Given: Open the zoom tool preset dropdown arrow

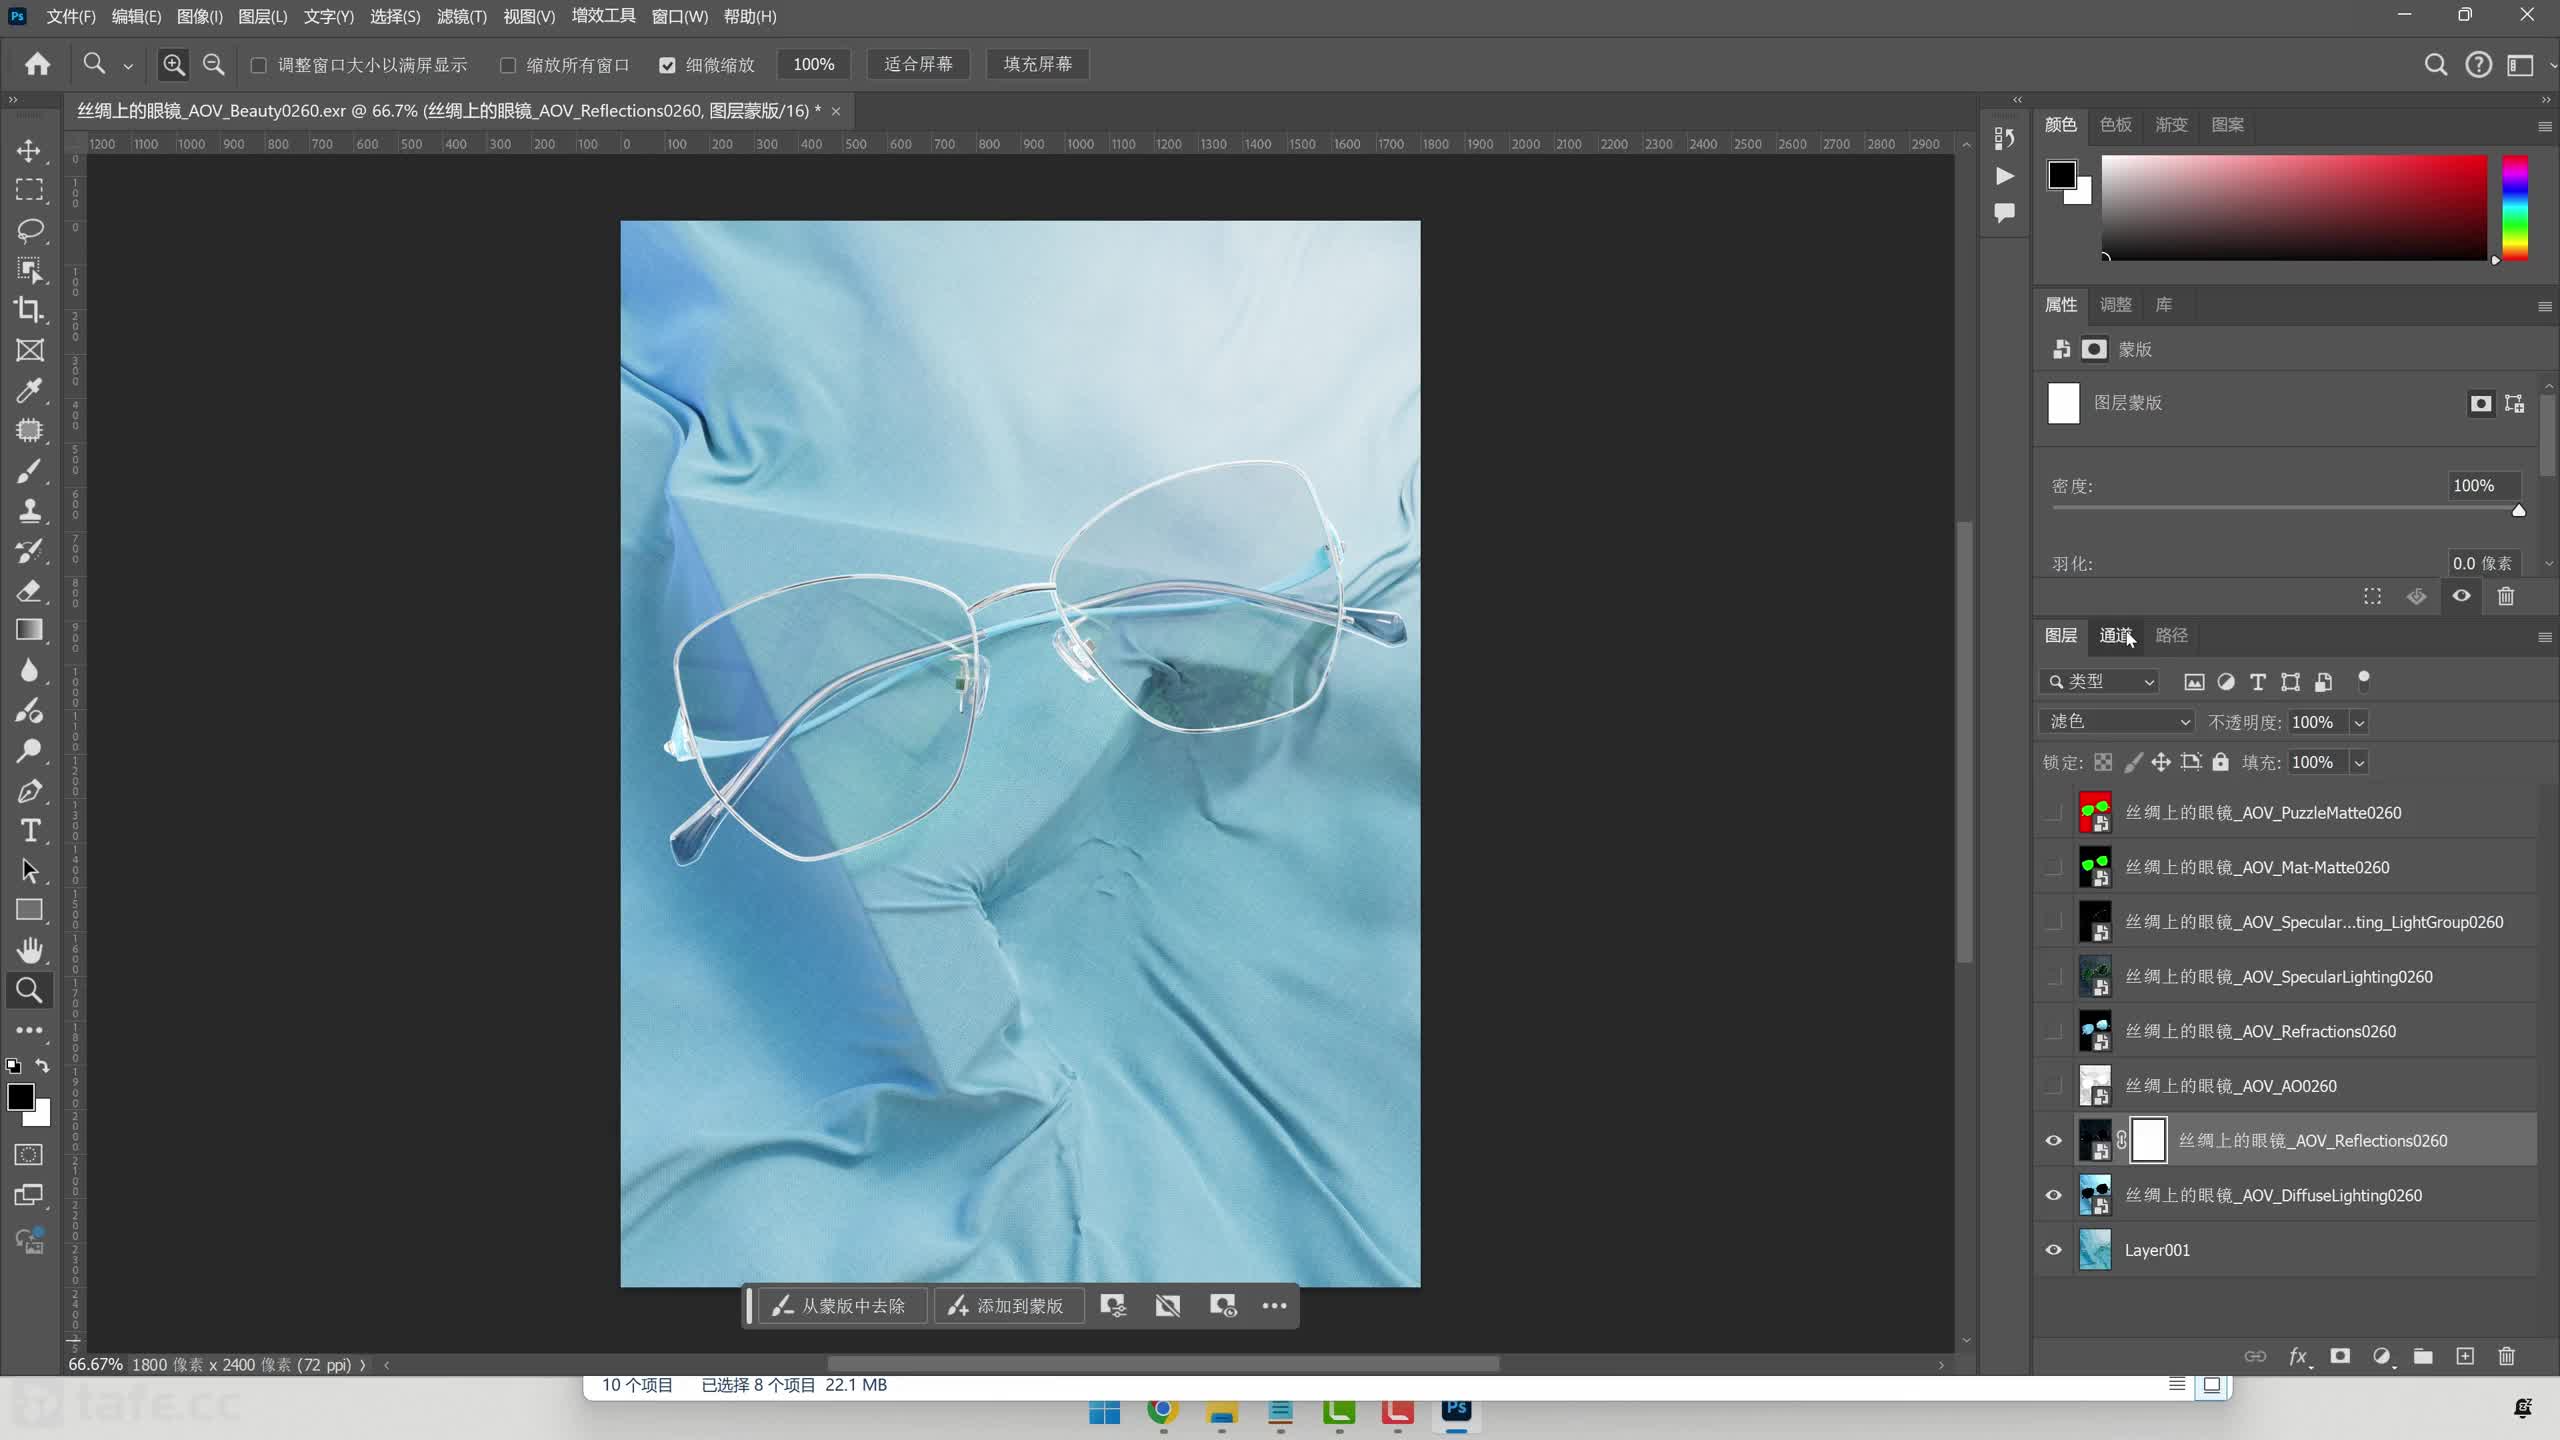Looking at the screenshot, I should (x=128, y=66).
